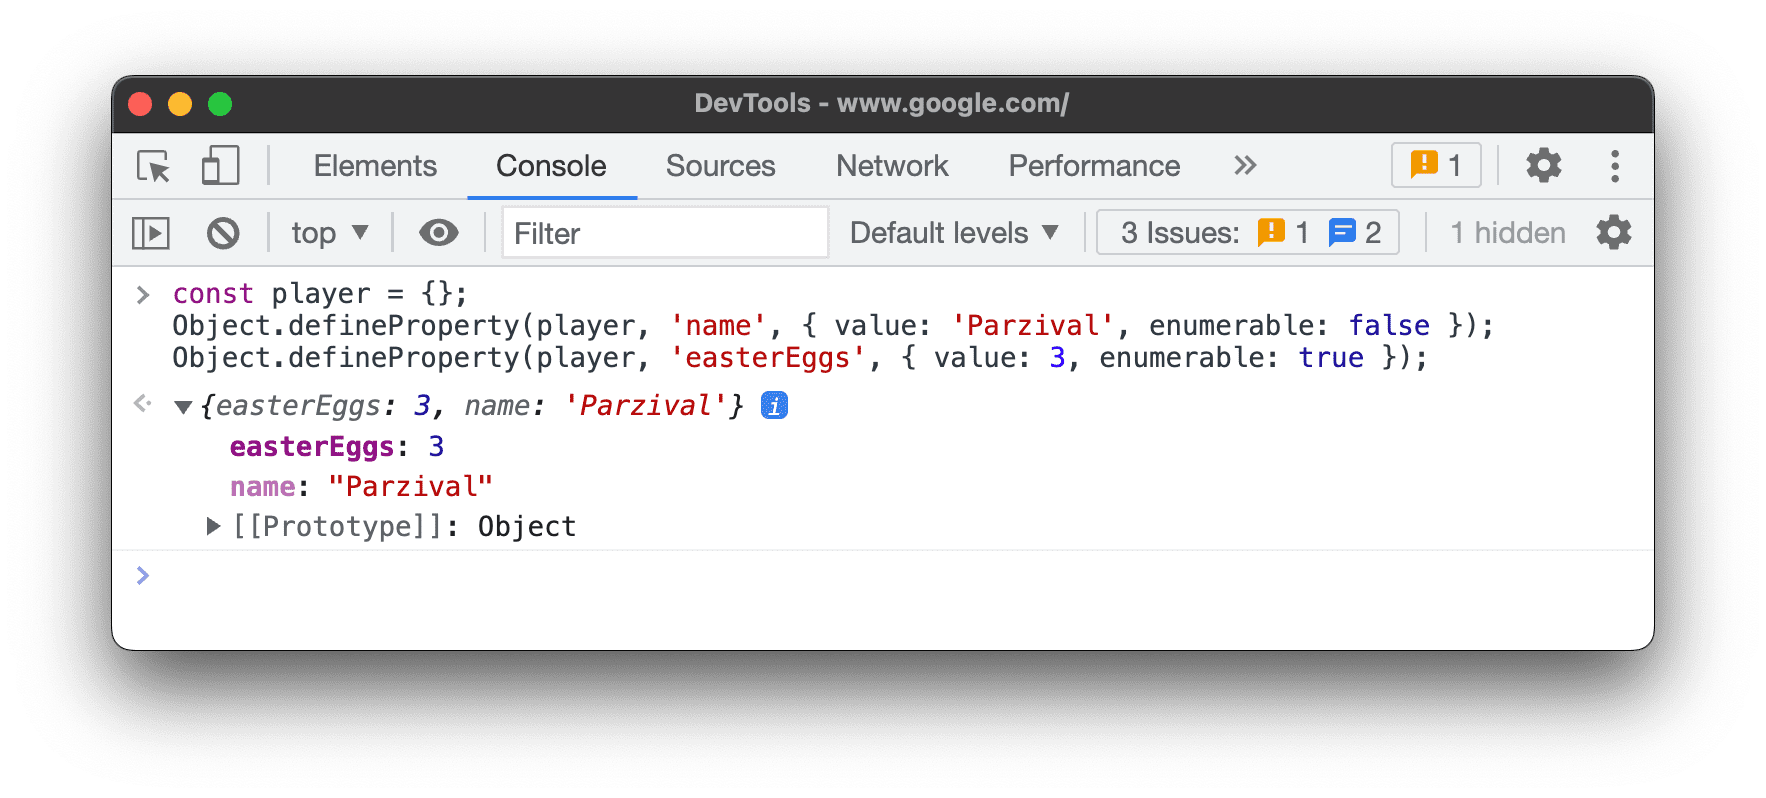
Task: Expand the Prototype property of player
Action: (x=212, y=525)
